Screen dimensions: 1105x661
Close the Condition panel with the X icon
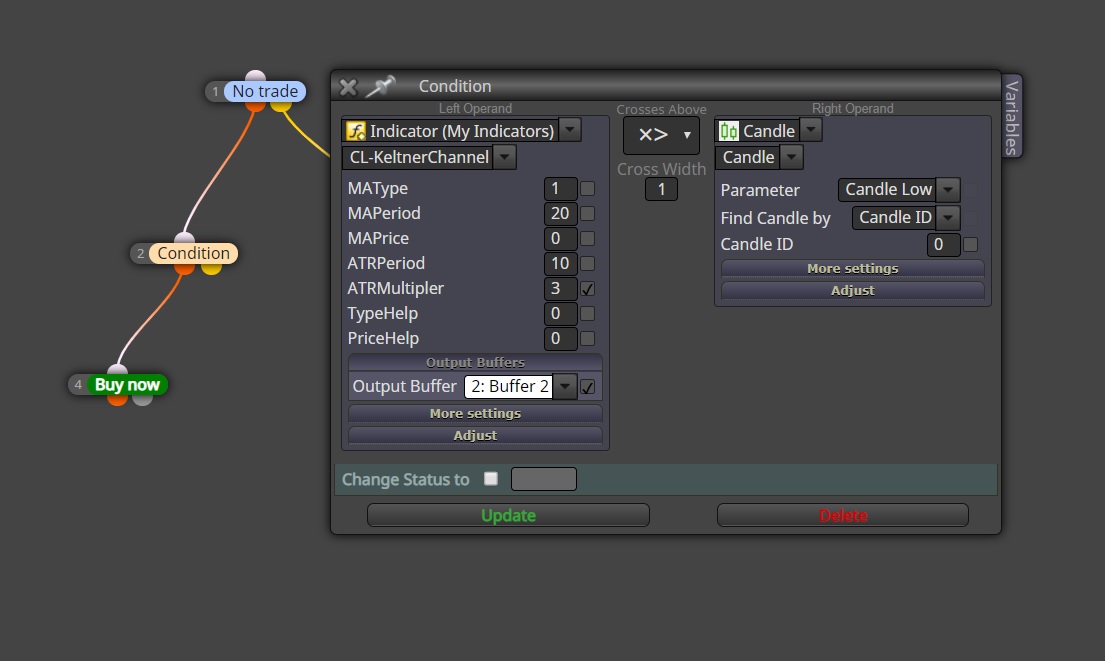348,87
